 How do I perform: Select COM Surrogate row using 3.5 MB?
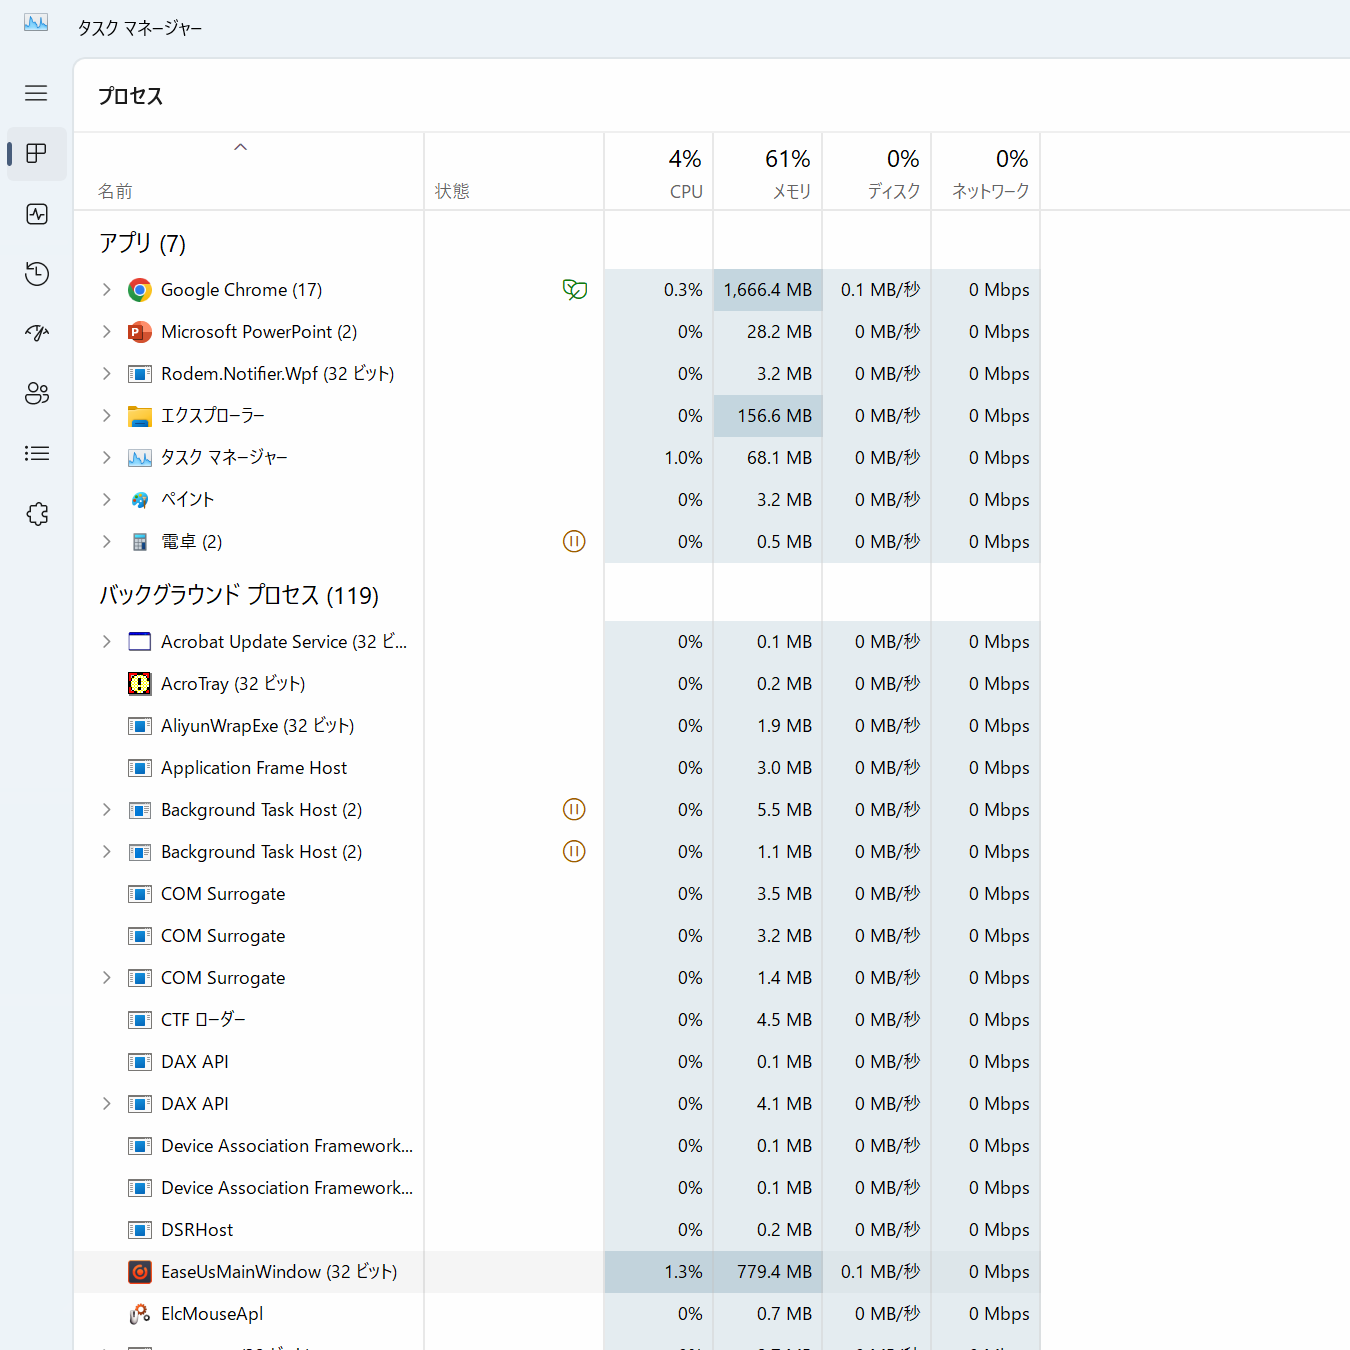[x=557, y=894]
